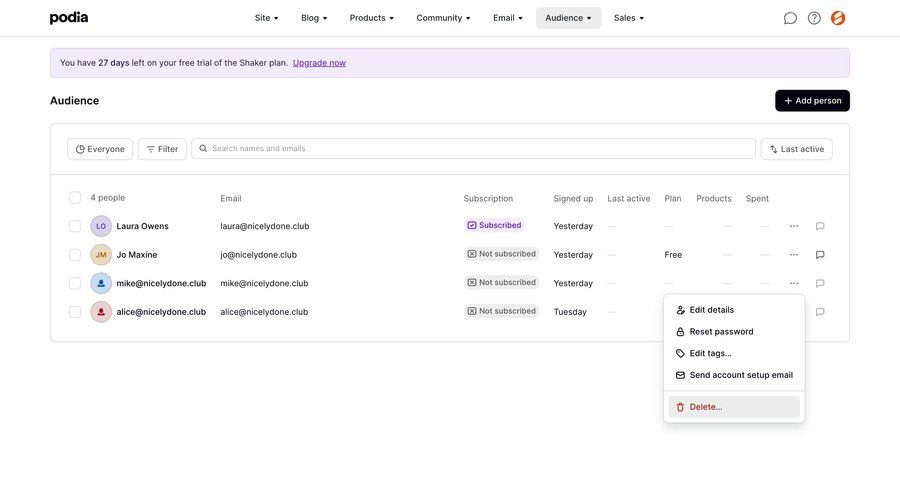Open the chat messages icon in header
This screenshot has width=900, height=484.
(x=790, y=18)
